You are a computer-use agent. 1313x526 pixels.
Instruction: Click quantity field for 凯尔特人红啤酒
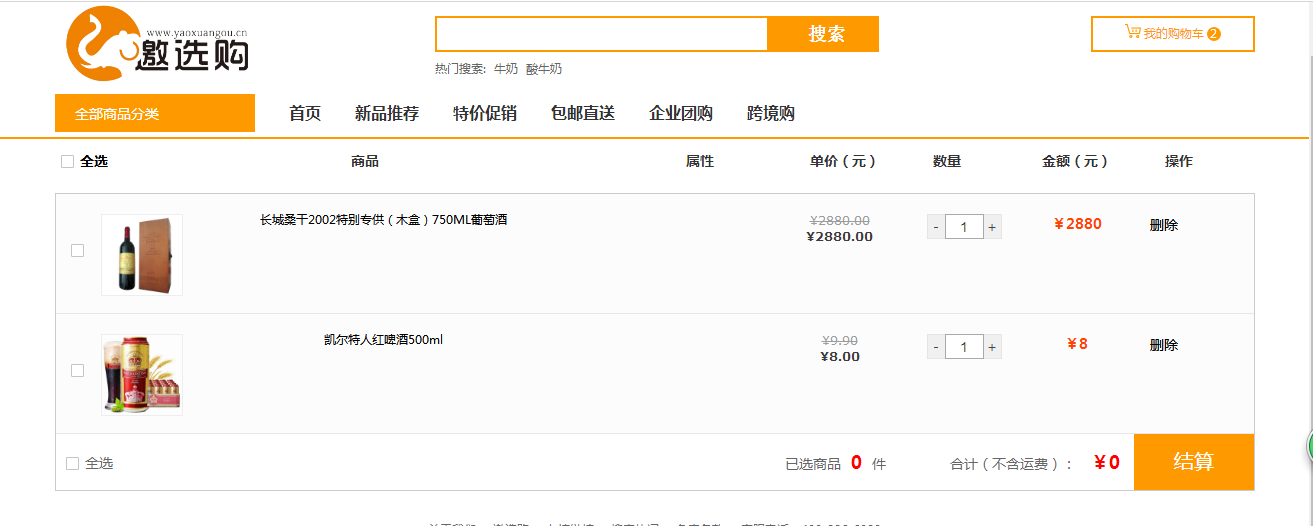(x=964, y=347)
